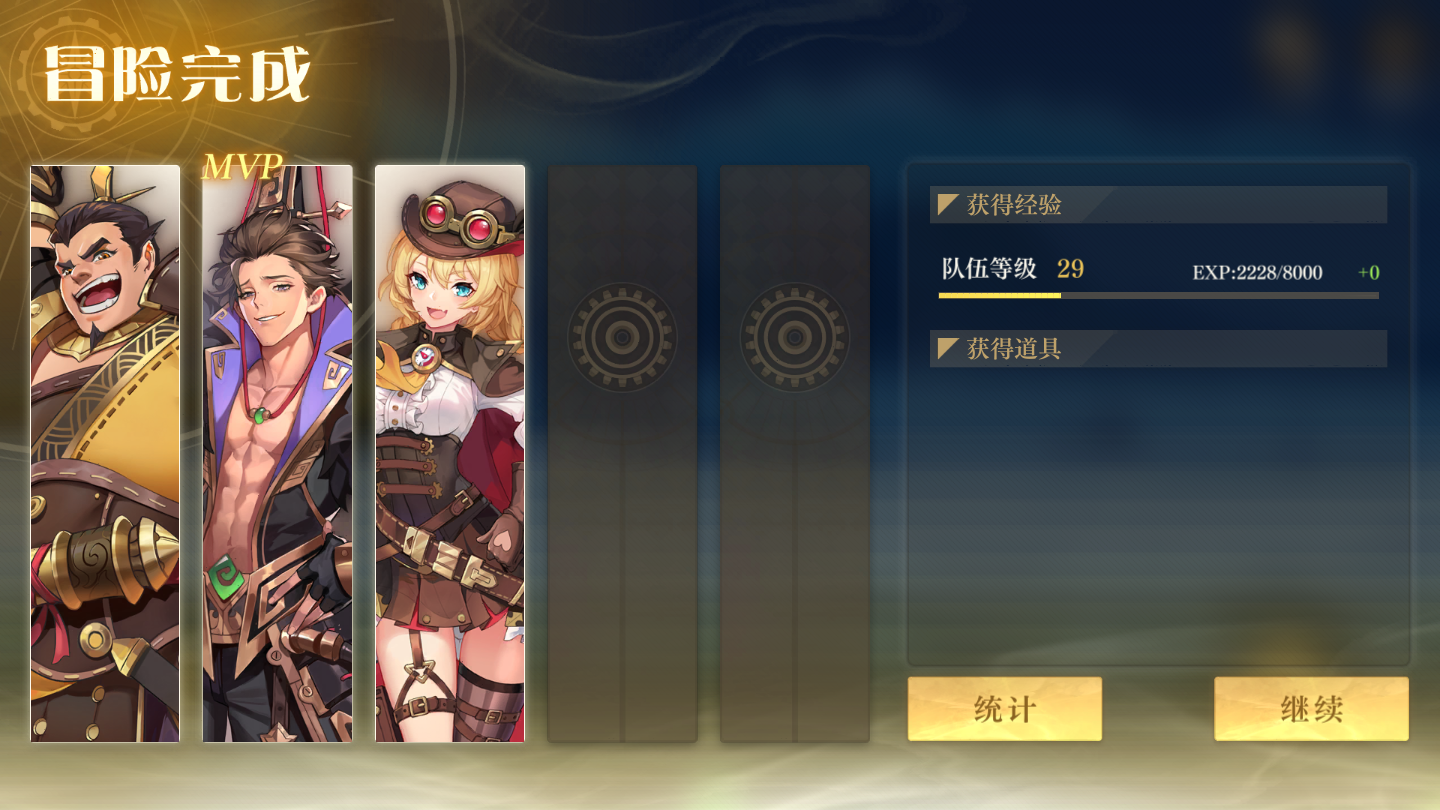The image size is (1440, 810).
Task: Select the blonde steampunk girl card
Action: [450, 454]
